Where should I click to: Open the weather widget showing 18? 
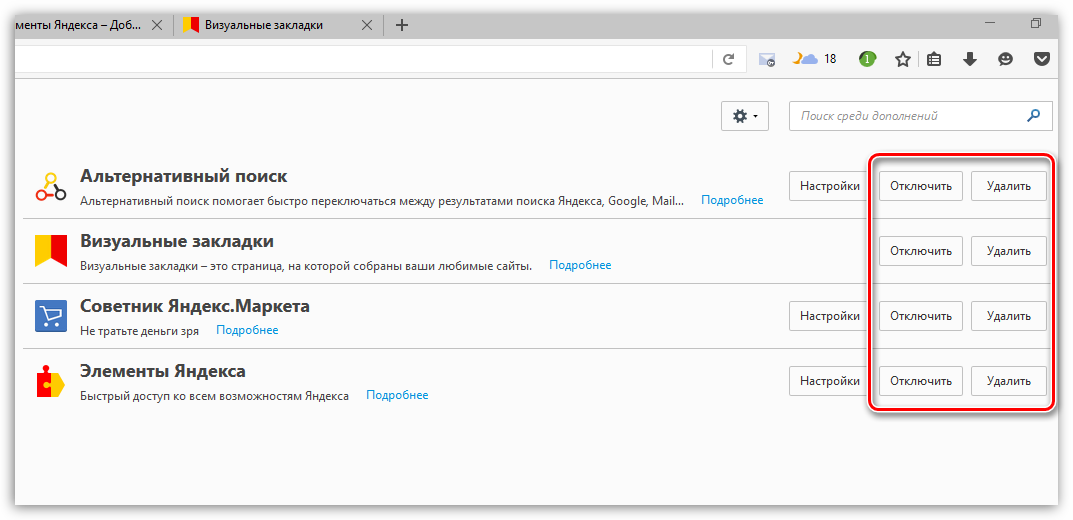(x=815, y=59)
